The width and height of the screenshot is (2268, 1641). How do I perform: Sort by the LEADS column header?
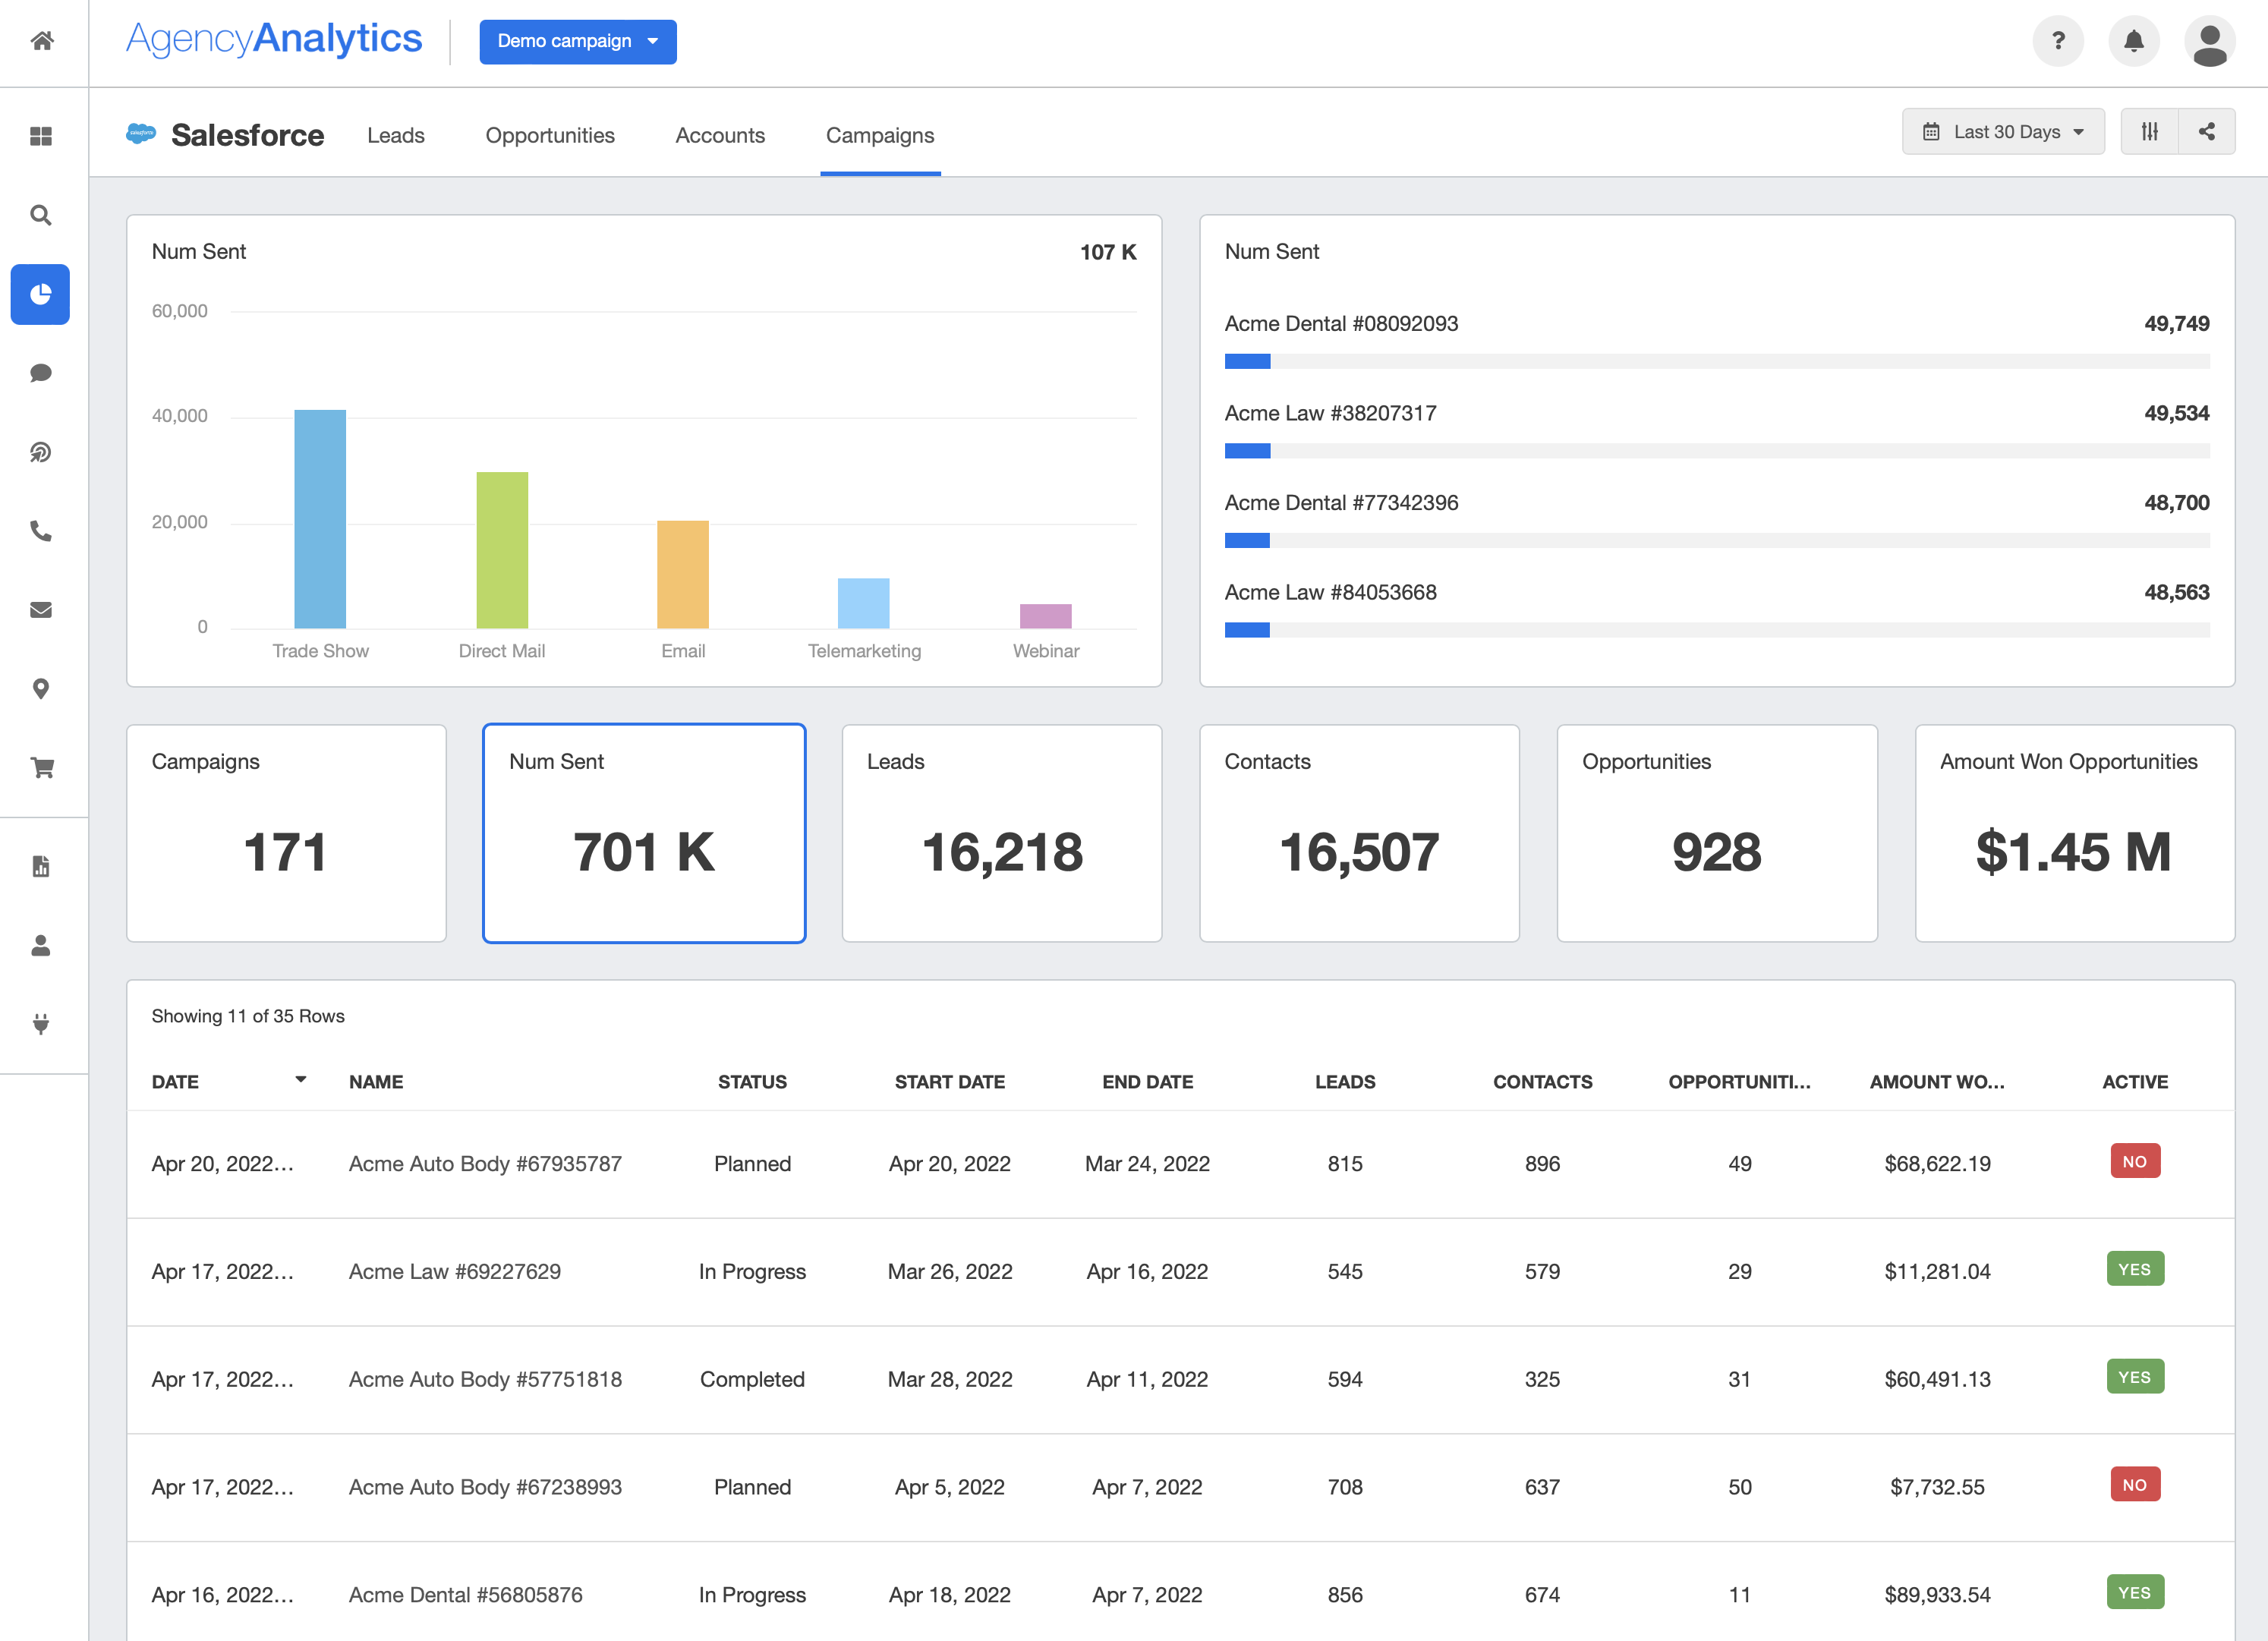click(x=1345, y=1082)
